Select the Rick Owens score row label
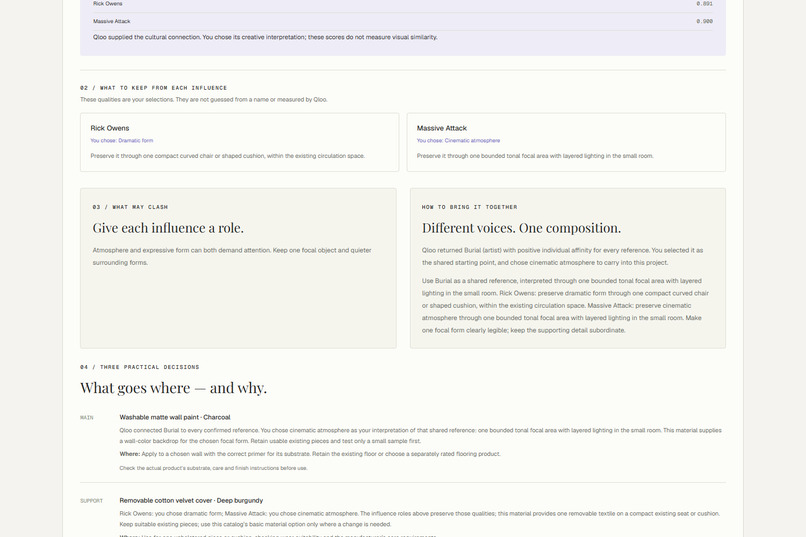The width and height of the screenshot is (806, 537). pos(107,4)
